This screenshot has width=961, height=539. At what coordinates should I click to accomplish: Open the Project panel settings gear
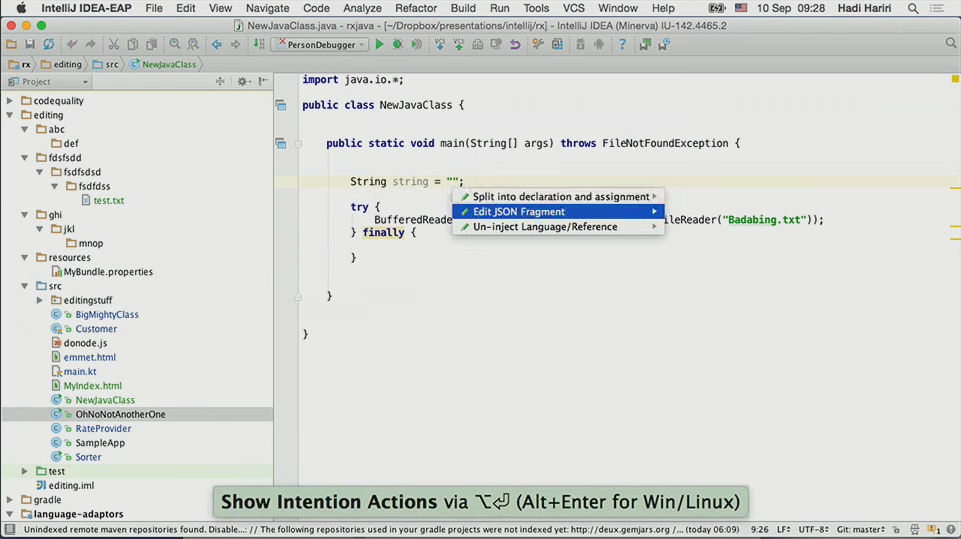[x=242, y=82]
